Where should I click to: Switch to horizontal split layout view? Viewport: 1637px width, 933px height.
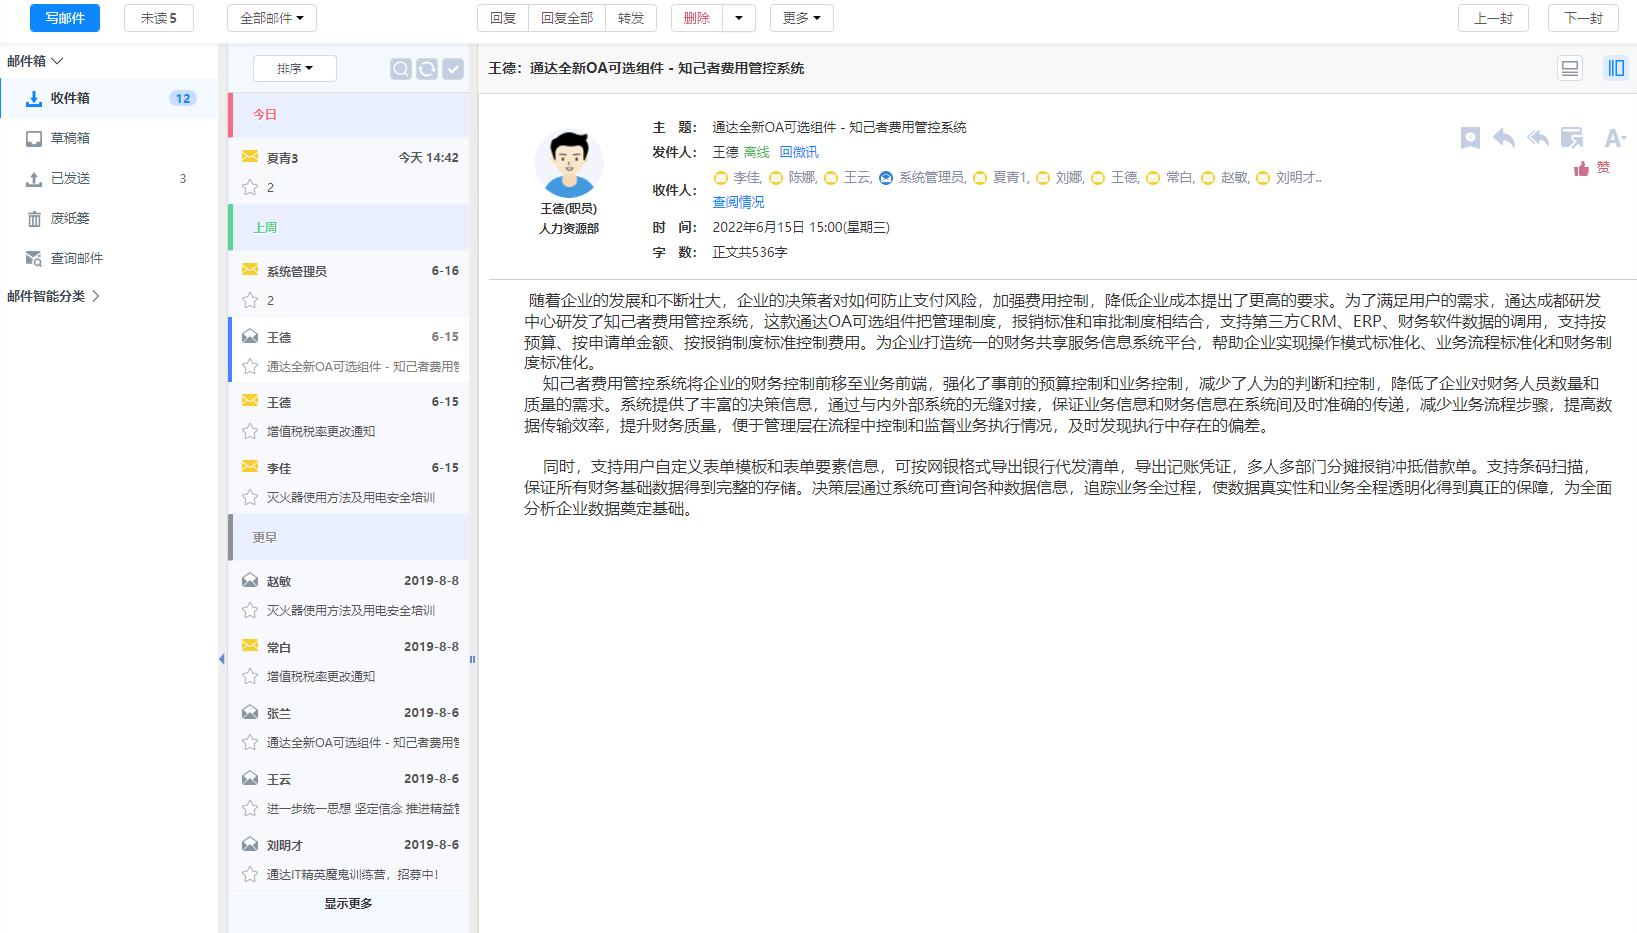1570,68
